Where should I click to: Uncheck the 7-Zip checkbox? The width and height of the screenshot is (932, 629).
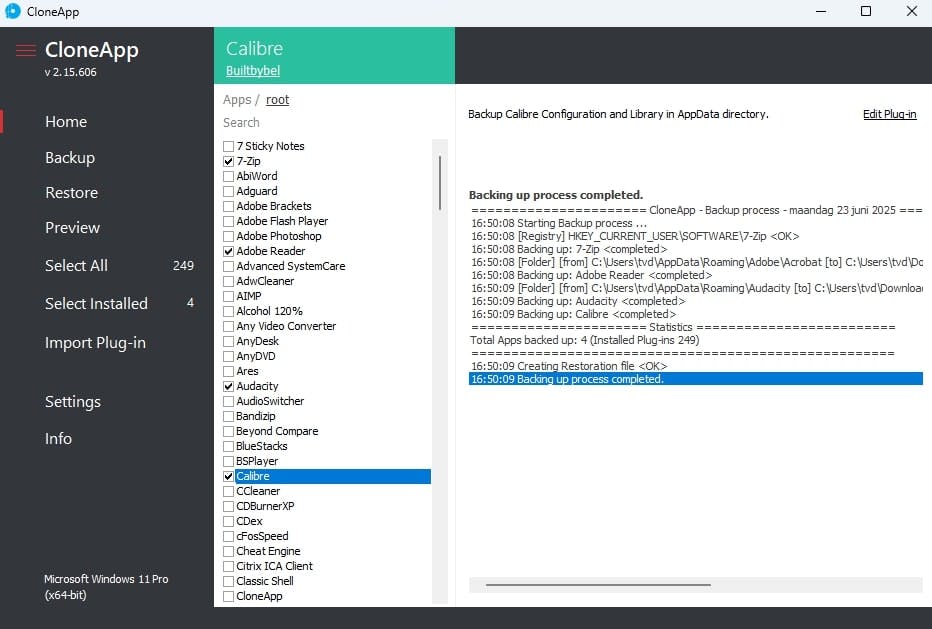click(x=228, y=161)
